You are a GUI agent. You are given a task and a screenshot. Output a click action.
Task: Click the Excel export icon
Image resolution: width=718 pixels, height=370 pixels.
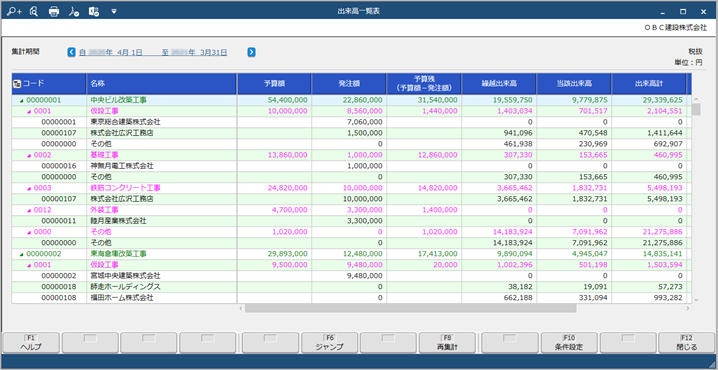94,11
